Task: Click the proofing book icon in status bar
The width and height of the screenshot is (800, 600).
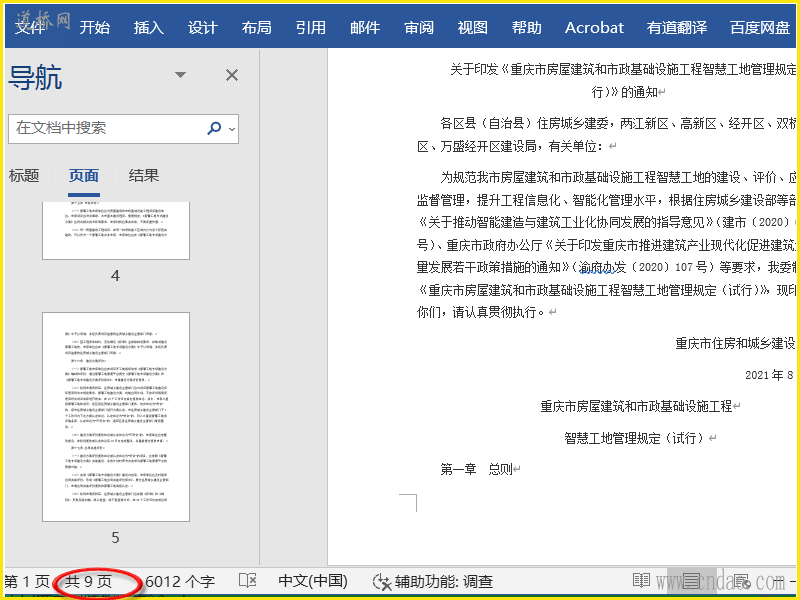Action: tap(247, 581)
